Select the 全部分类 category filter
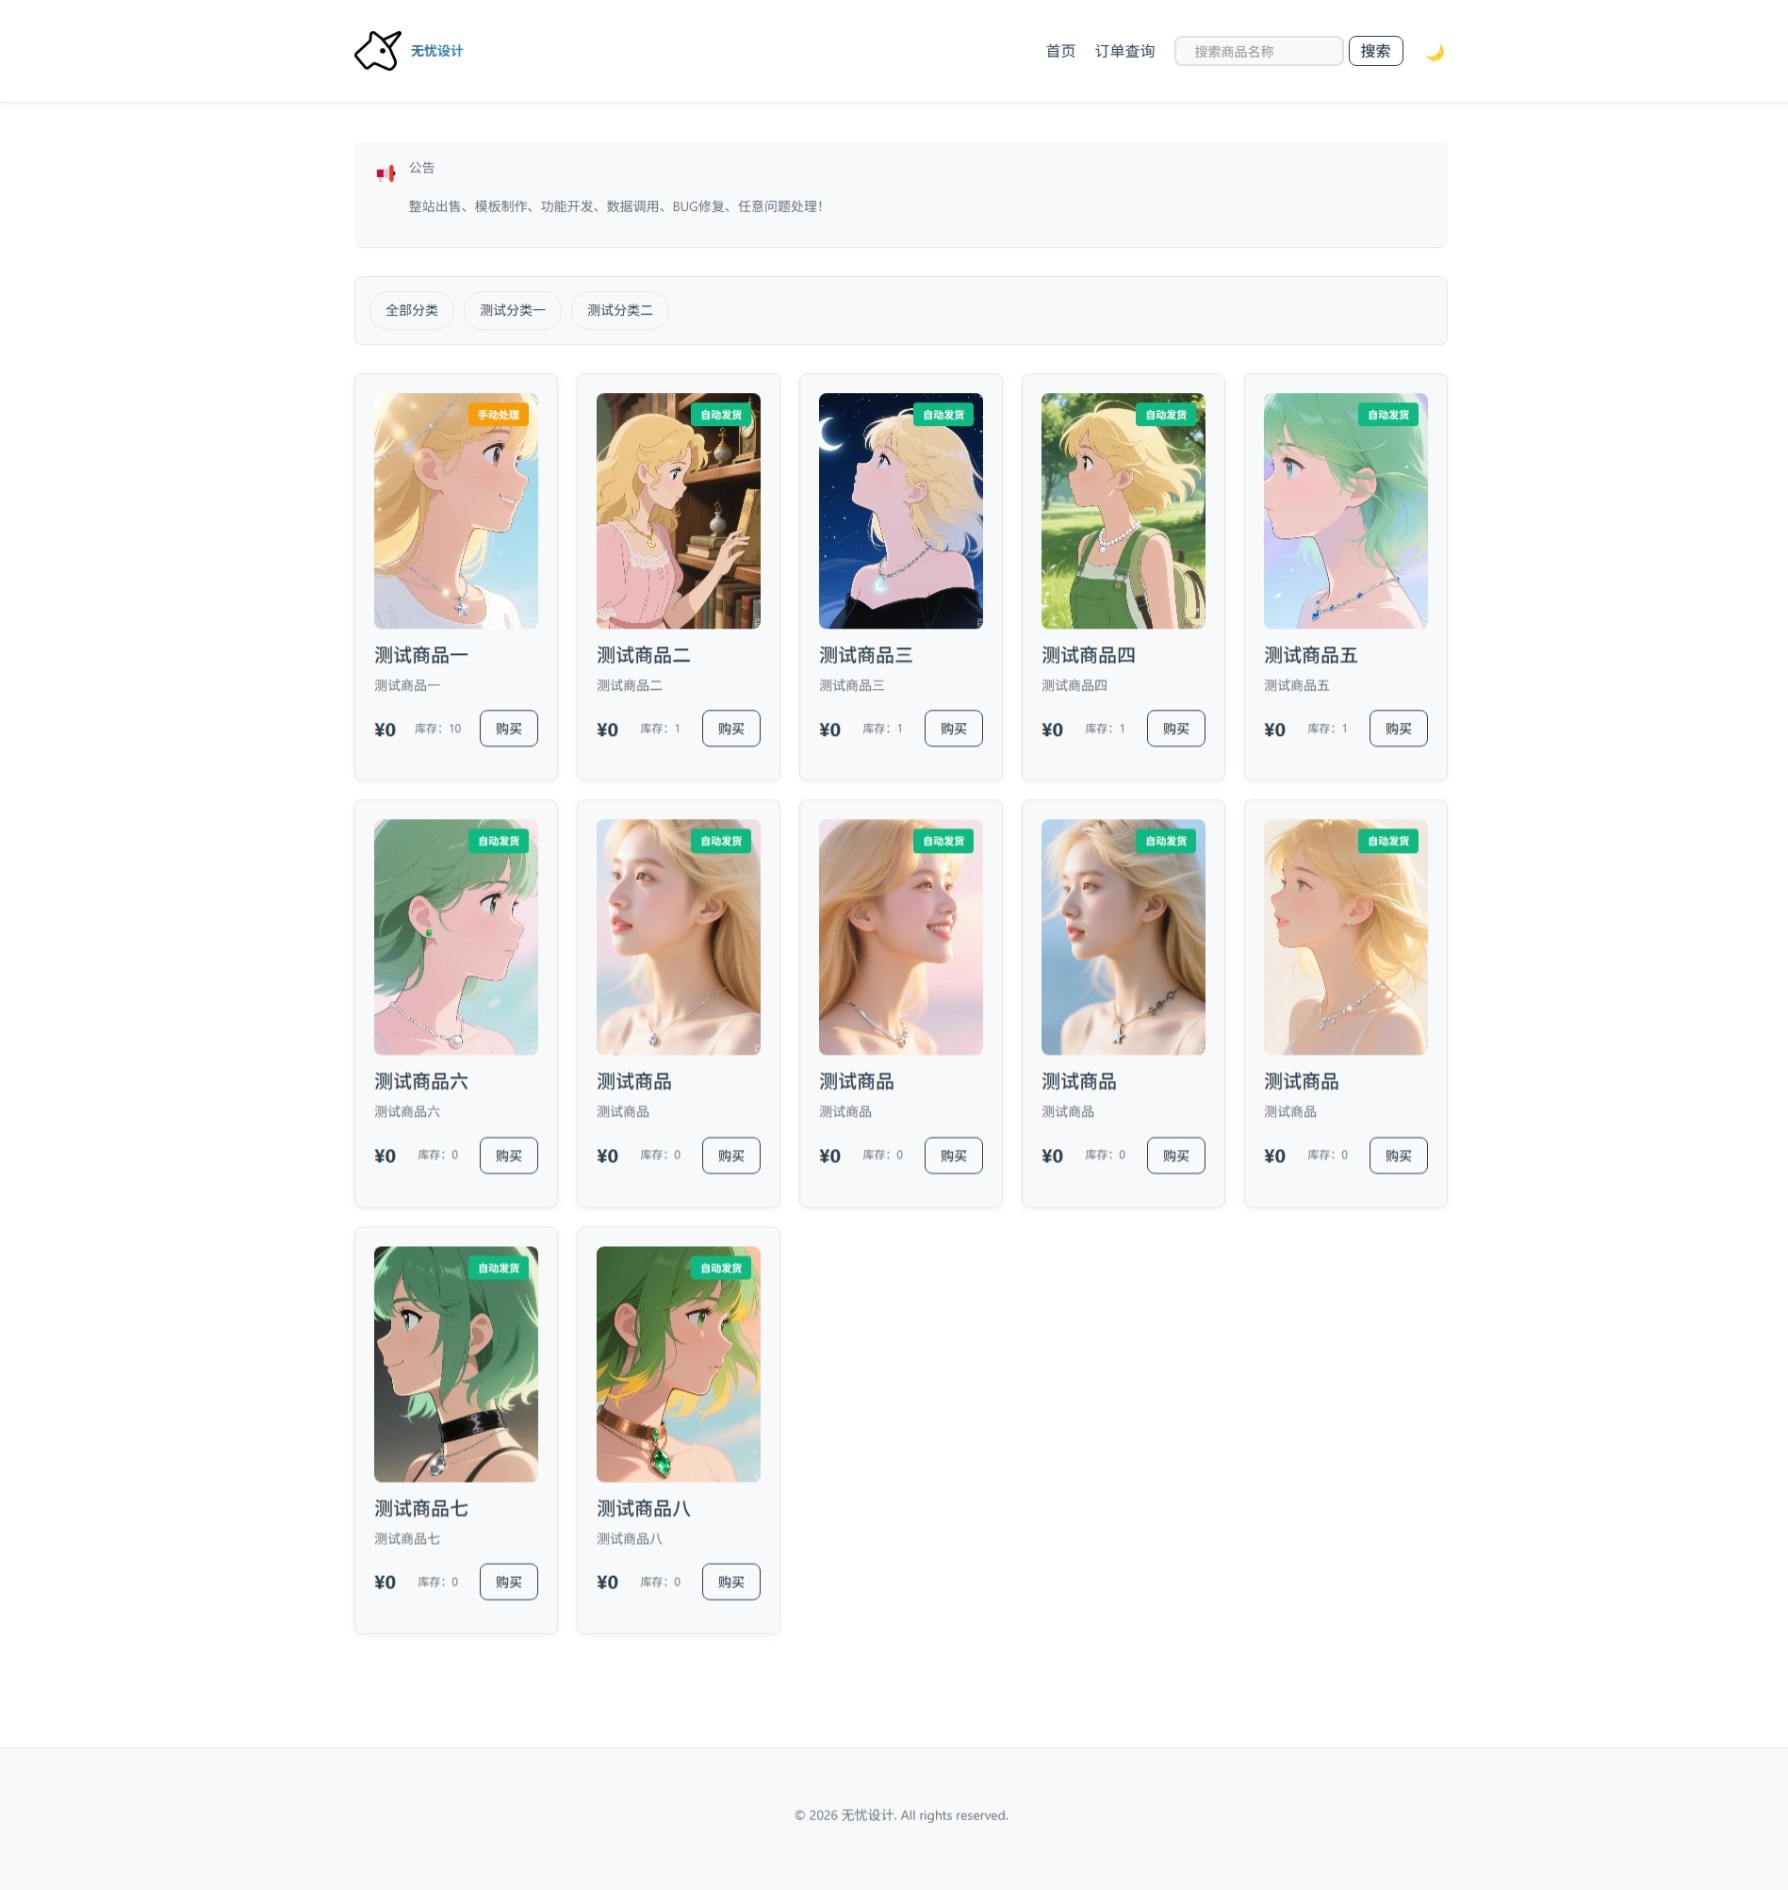 point(412,310)
